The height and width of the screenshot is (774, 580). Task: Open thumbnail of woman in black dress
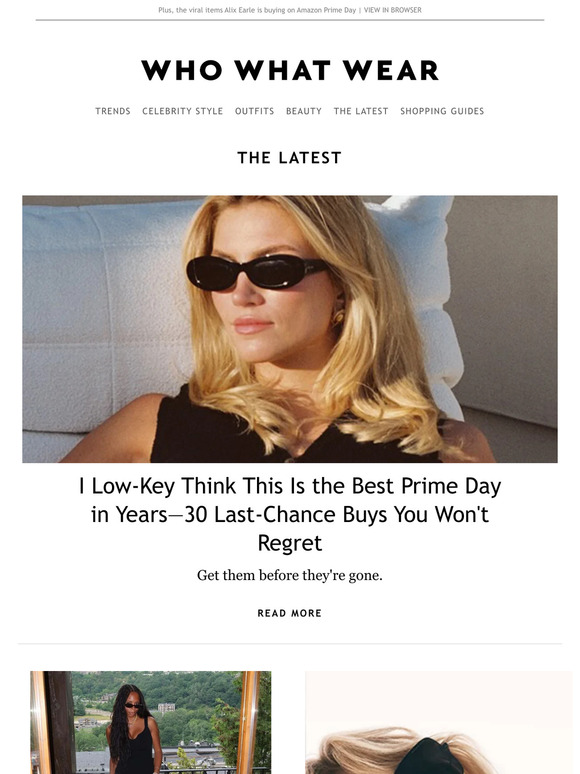pos(151,722)
